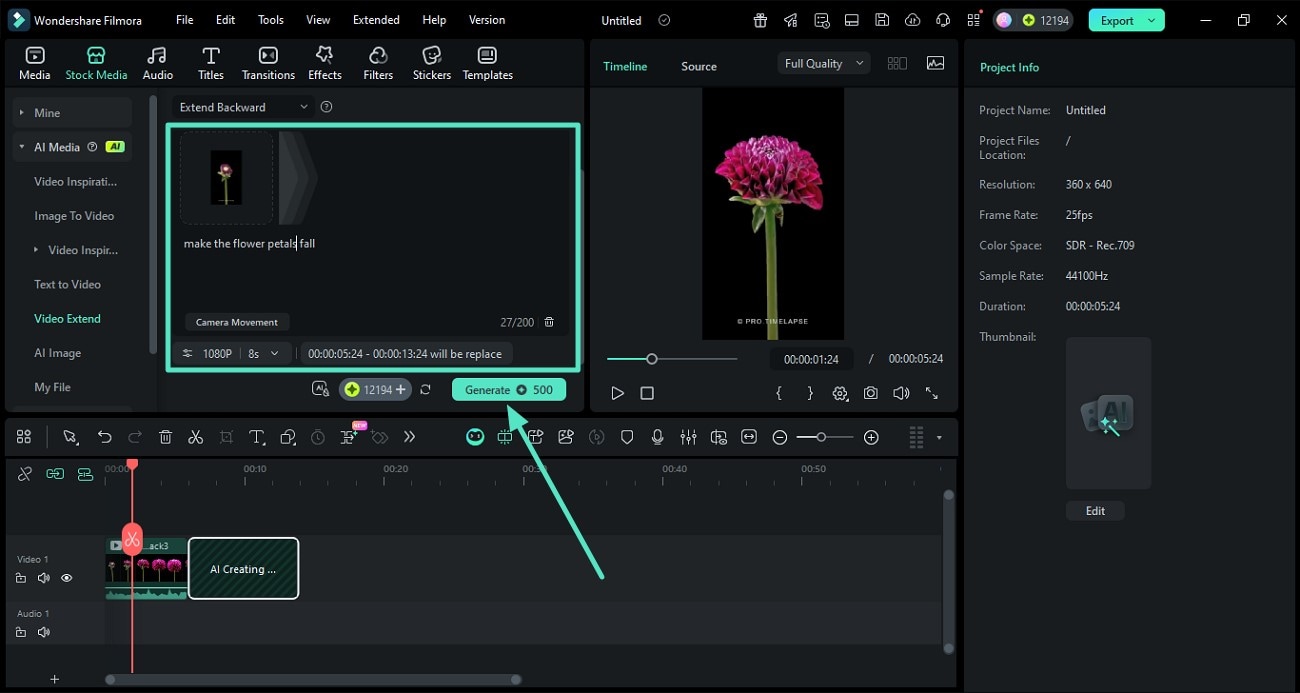Click the Edit button under the thumbnail
This screenshot has width=1300, height=693.
click(x=1095, y=510)
